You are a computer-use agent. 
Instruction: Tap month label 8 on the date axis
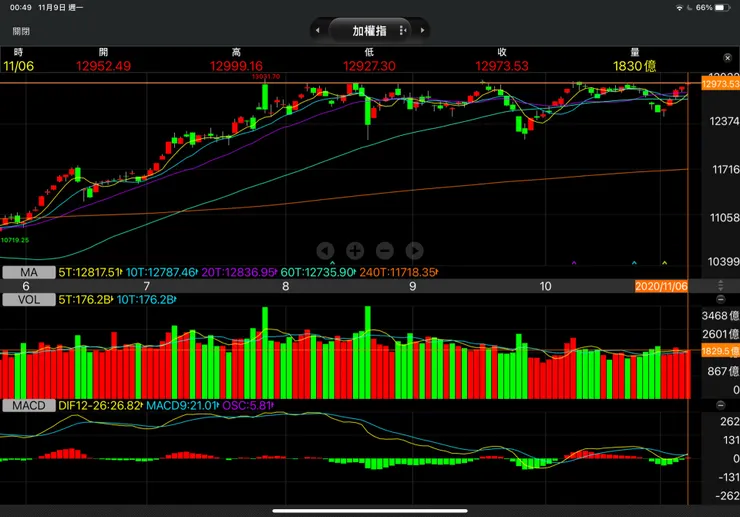pyautogui.click(x=286, y=286)
